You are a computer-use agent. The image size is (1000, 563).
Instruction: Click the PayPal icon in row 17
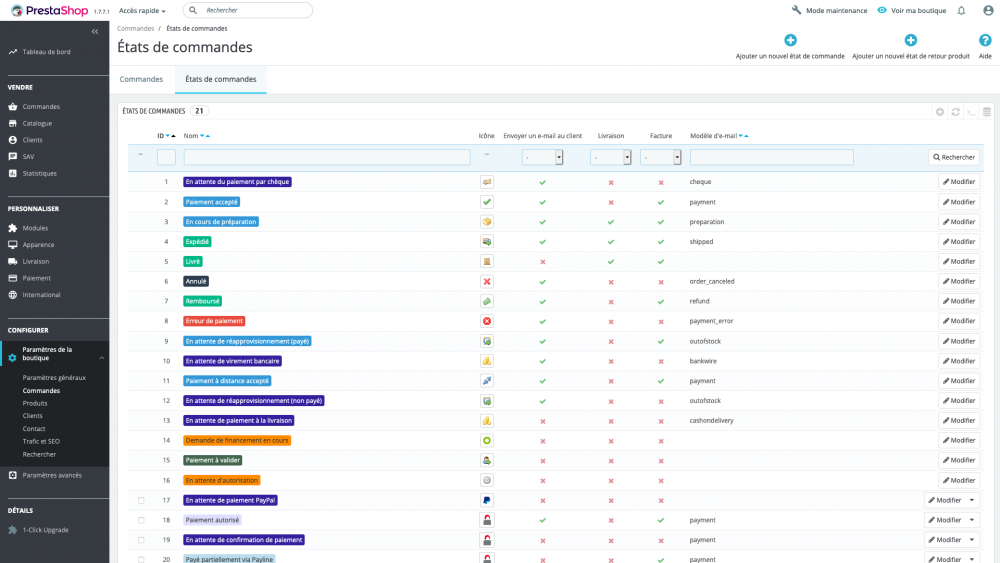487,500
